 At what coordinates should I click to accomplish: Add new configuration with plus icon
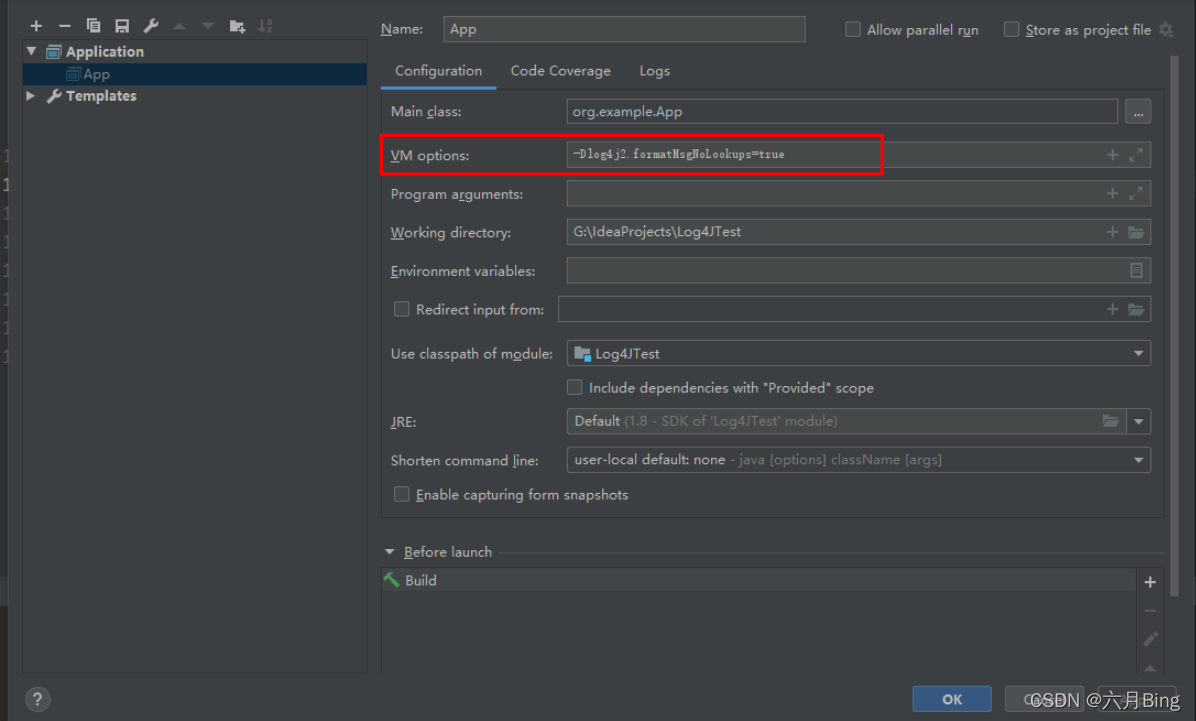[36, 26]
